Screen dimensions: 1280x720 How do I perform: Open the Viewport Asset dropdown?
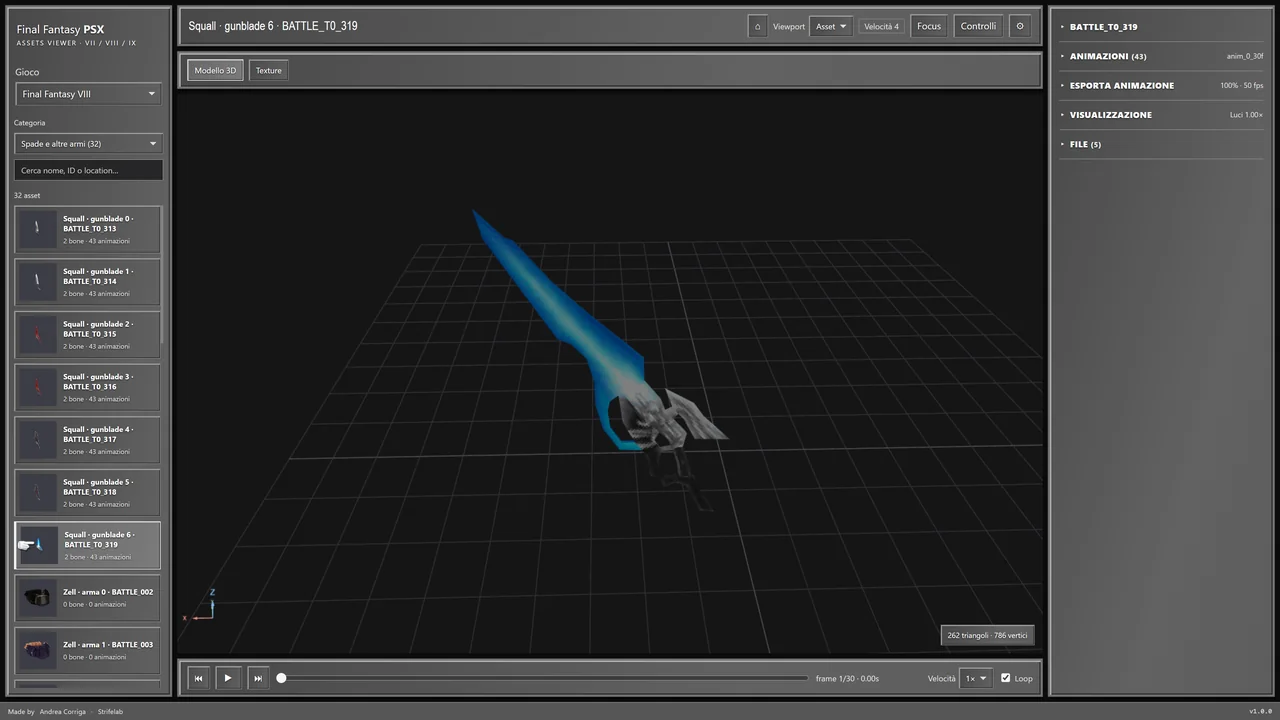831,26
